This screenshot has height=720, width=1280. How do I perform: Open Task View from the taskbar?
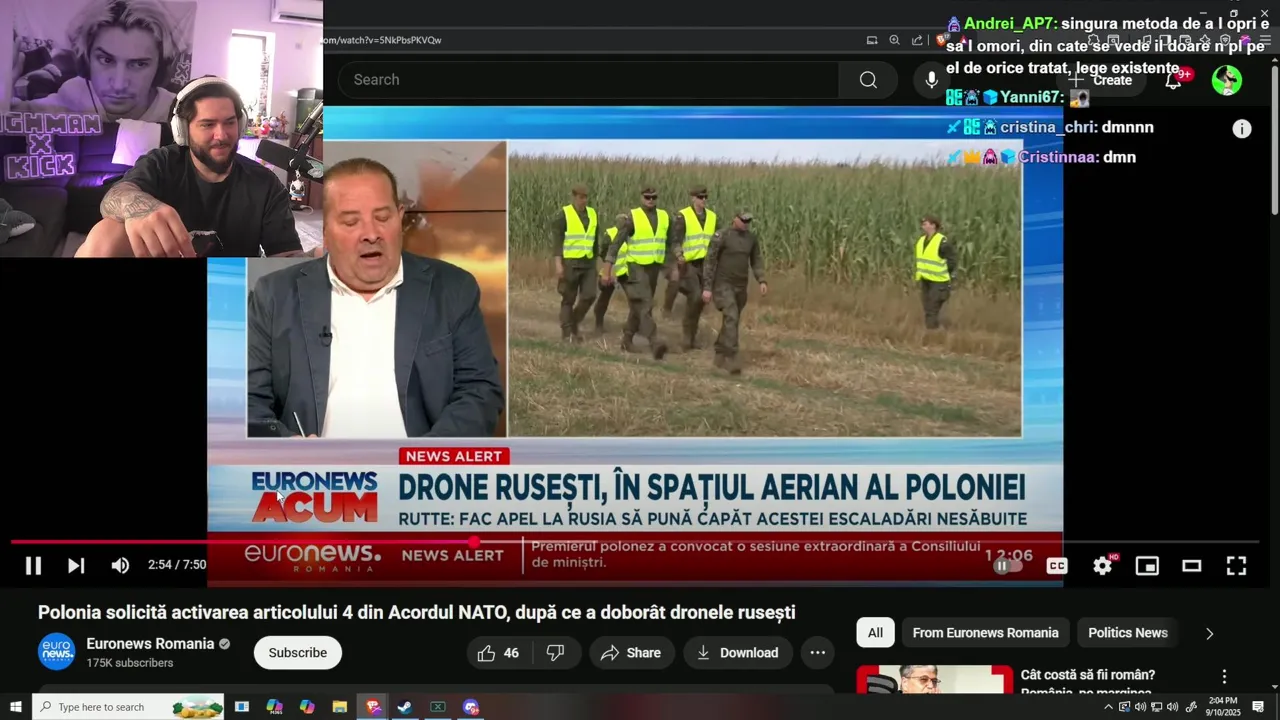pos(242,707)
